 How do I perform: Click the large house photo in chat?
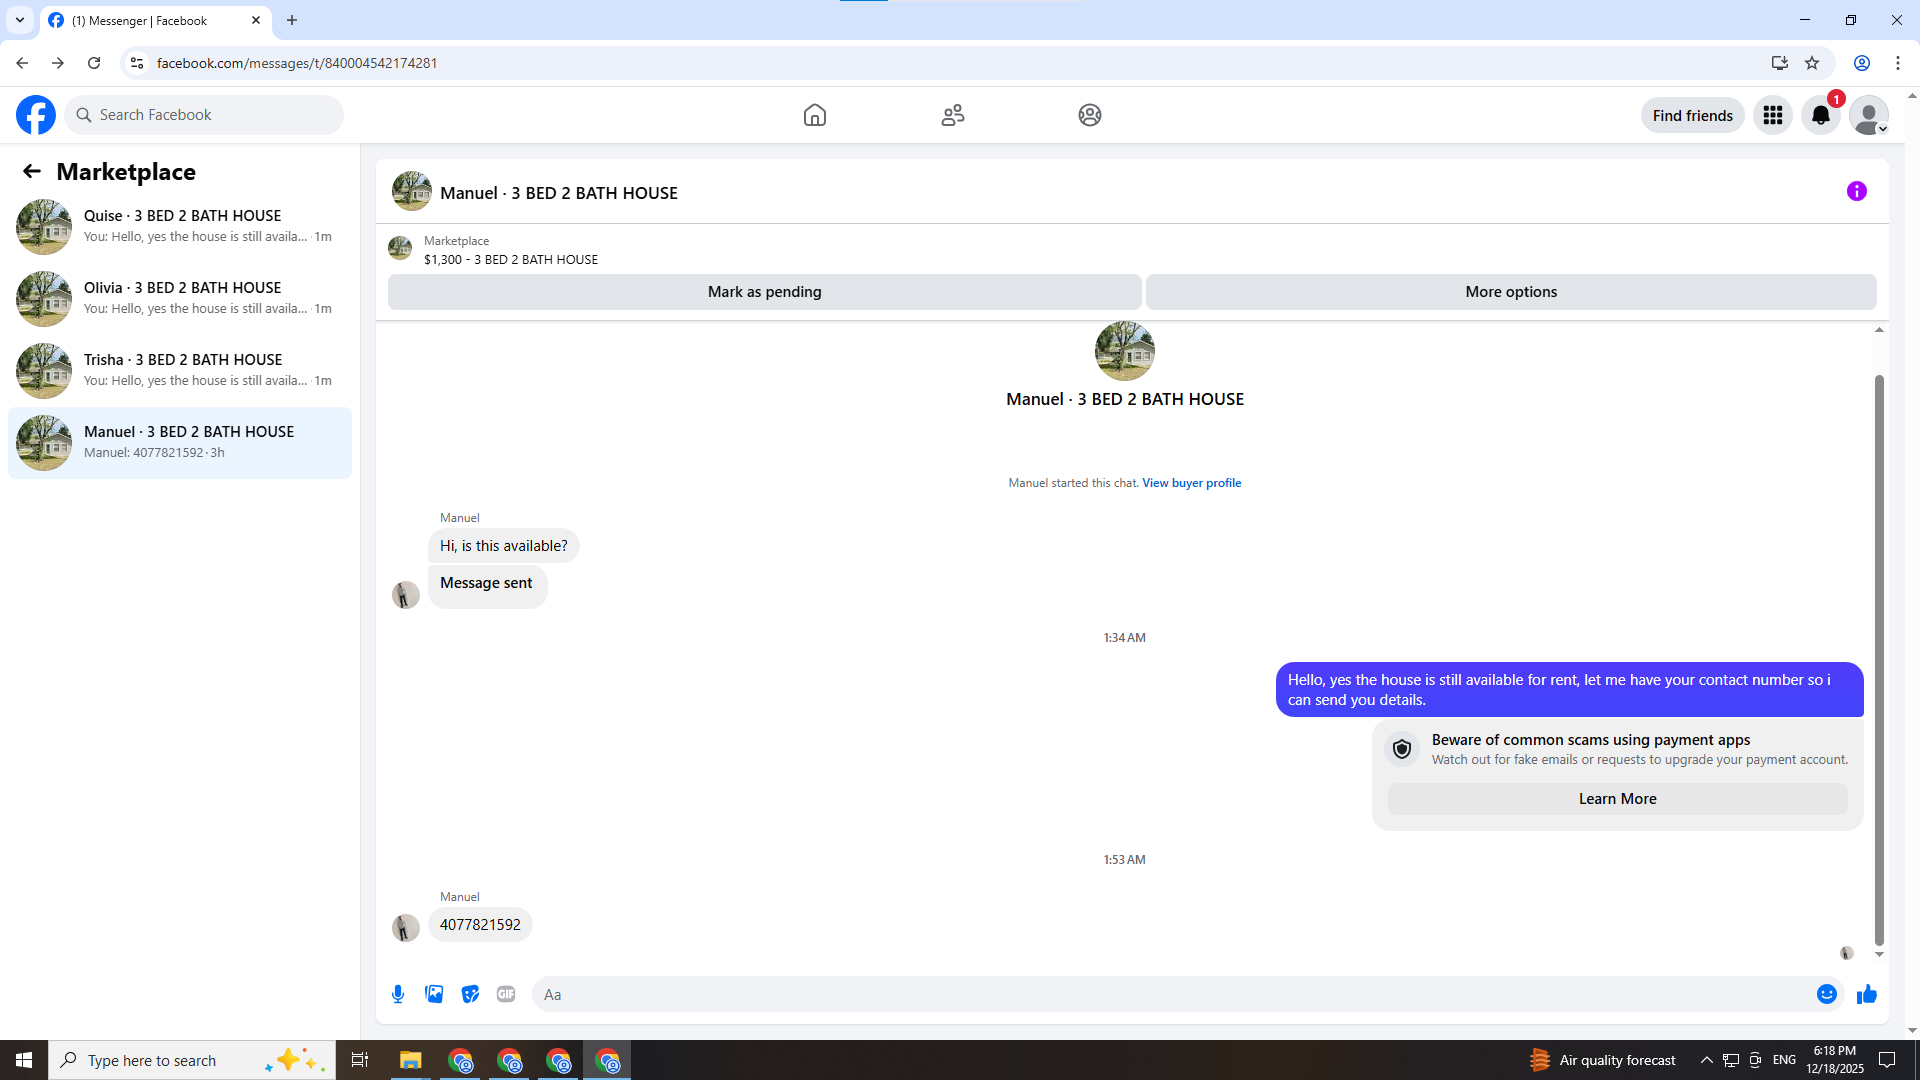click(1125, 351)
